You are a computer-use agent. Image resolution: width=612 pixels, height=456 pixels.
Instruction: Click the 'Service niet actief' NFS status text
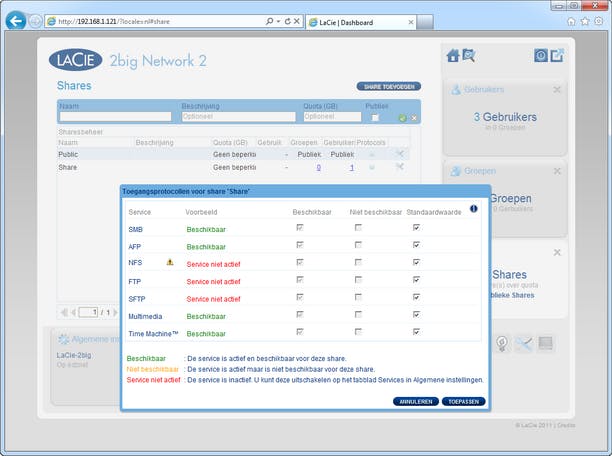[x=213, y=264]
